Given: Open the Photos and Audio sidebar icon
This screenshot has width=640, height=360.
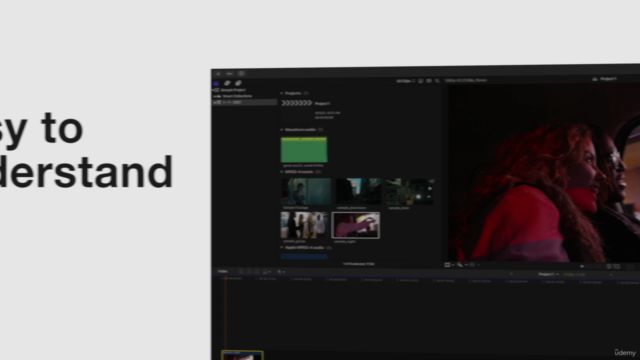Looking at the screenshot, I should click(227, 83).
